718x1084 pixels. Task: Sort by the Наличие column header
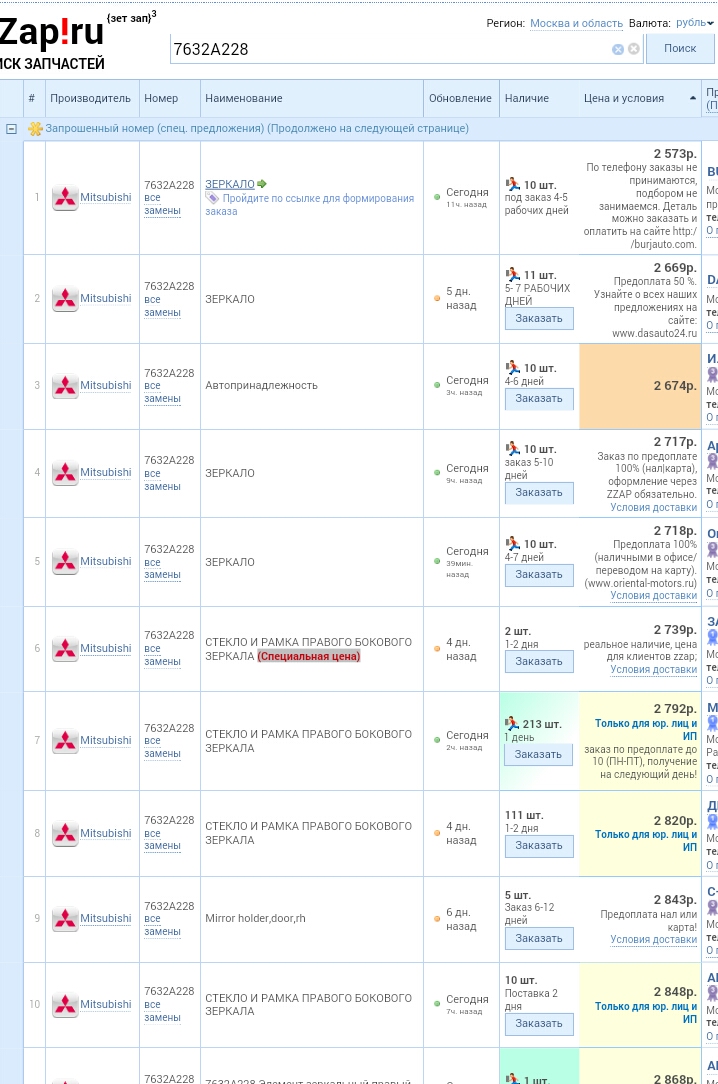coord(526,98)
